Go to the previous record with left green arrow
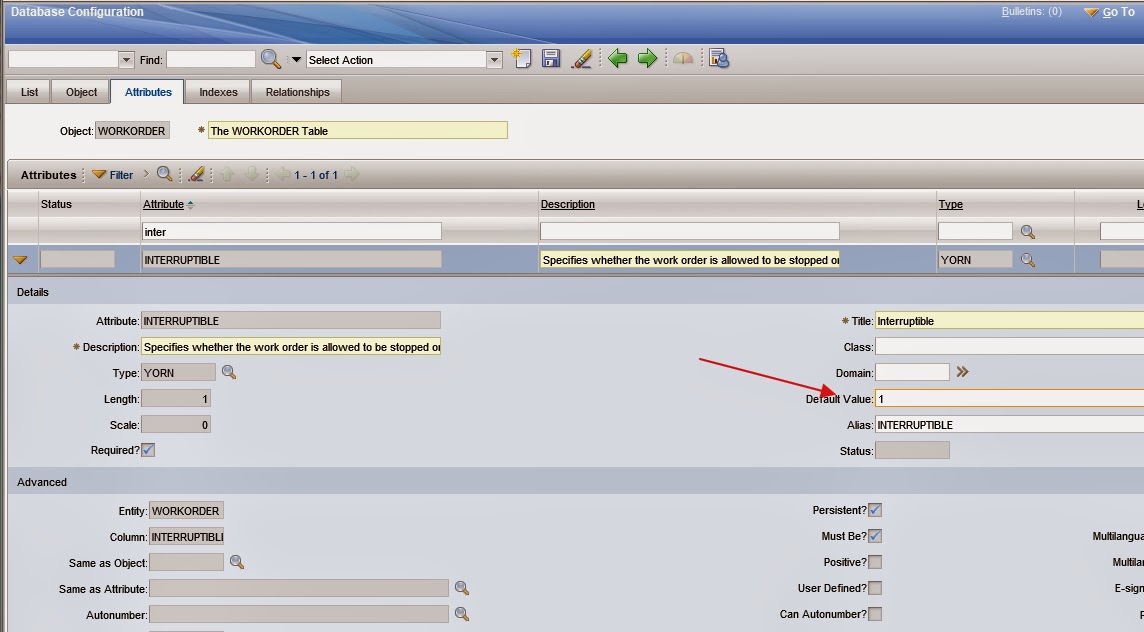This screenshot has height=632, width=1144. pyautogui.click(x=617, y=58)
